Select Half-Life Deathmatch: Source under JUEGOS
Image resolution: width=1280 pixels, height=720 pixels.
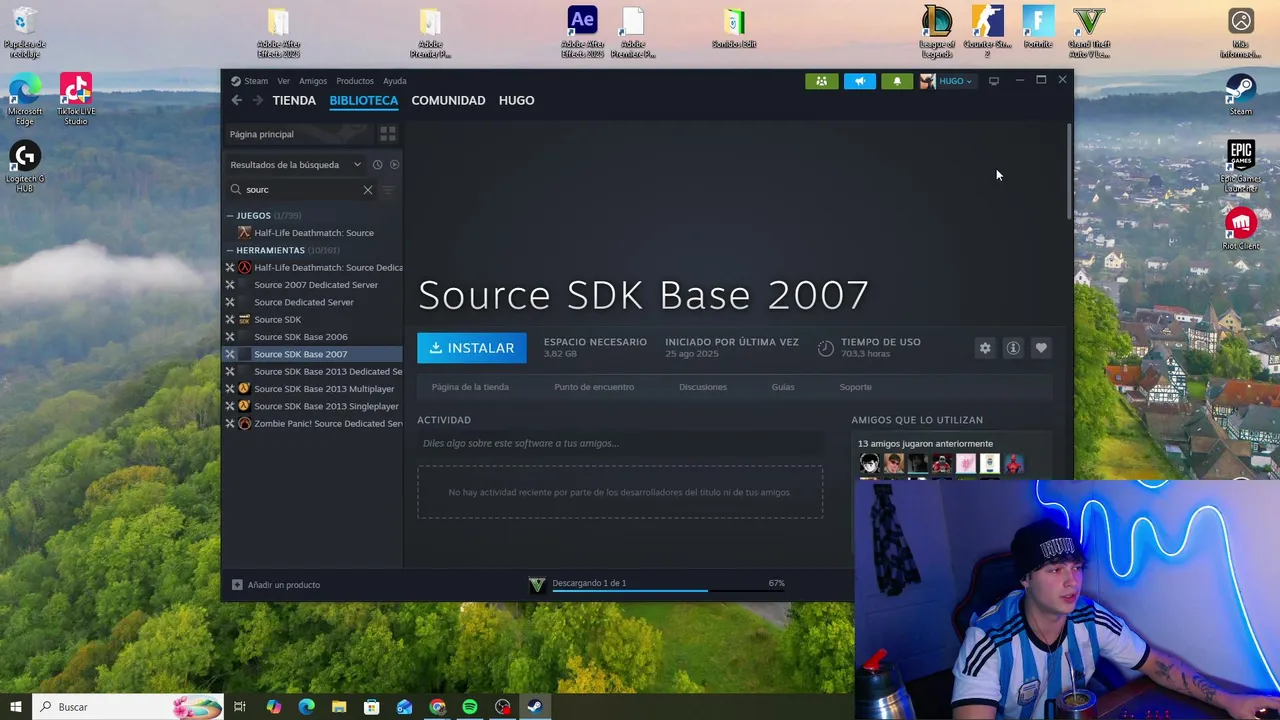(314, 233)
